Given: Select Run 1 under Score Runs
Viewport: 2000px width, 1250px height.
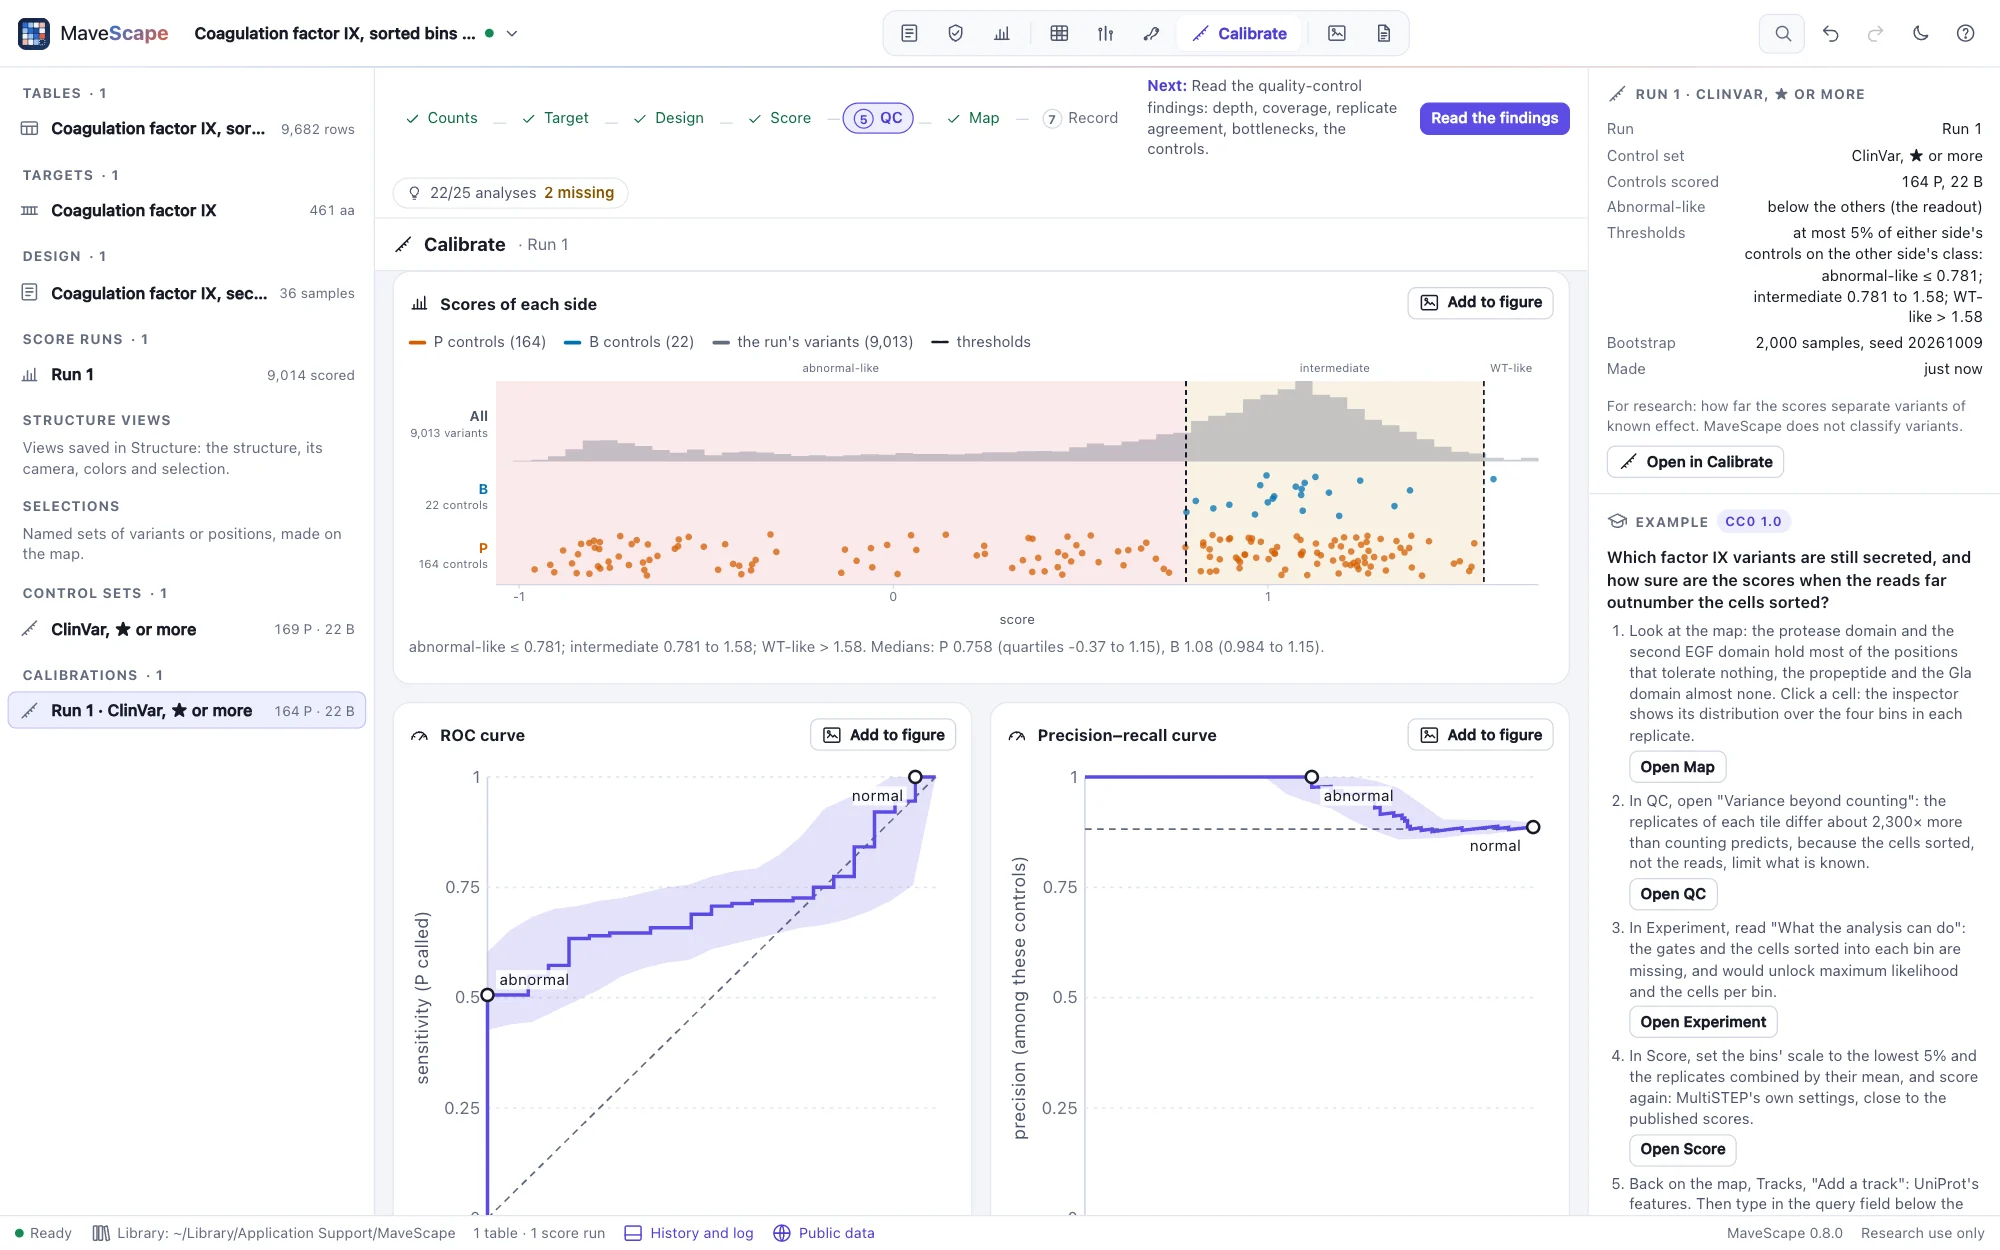Looking at the screenshot, I should pos(187,375).
